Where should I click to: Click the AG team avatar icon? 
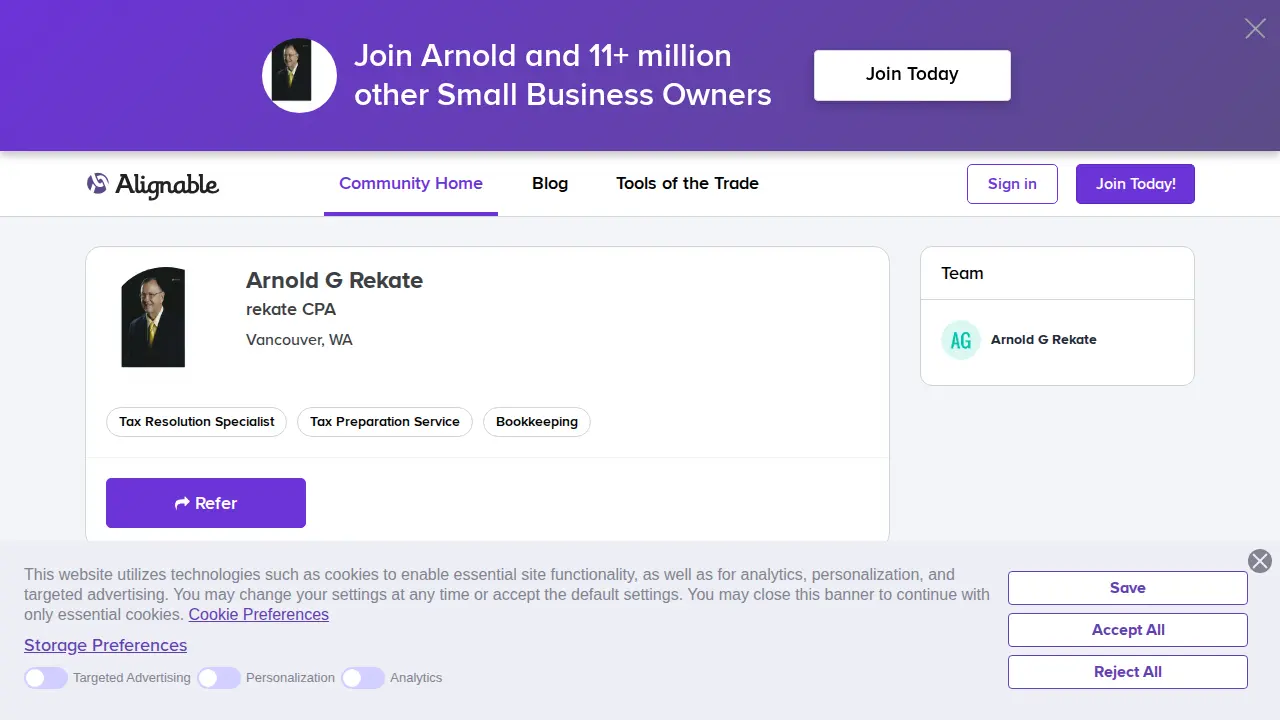(x=961, y=340)
